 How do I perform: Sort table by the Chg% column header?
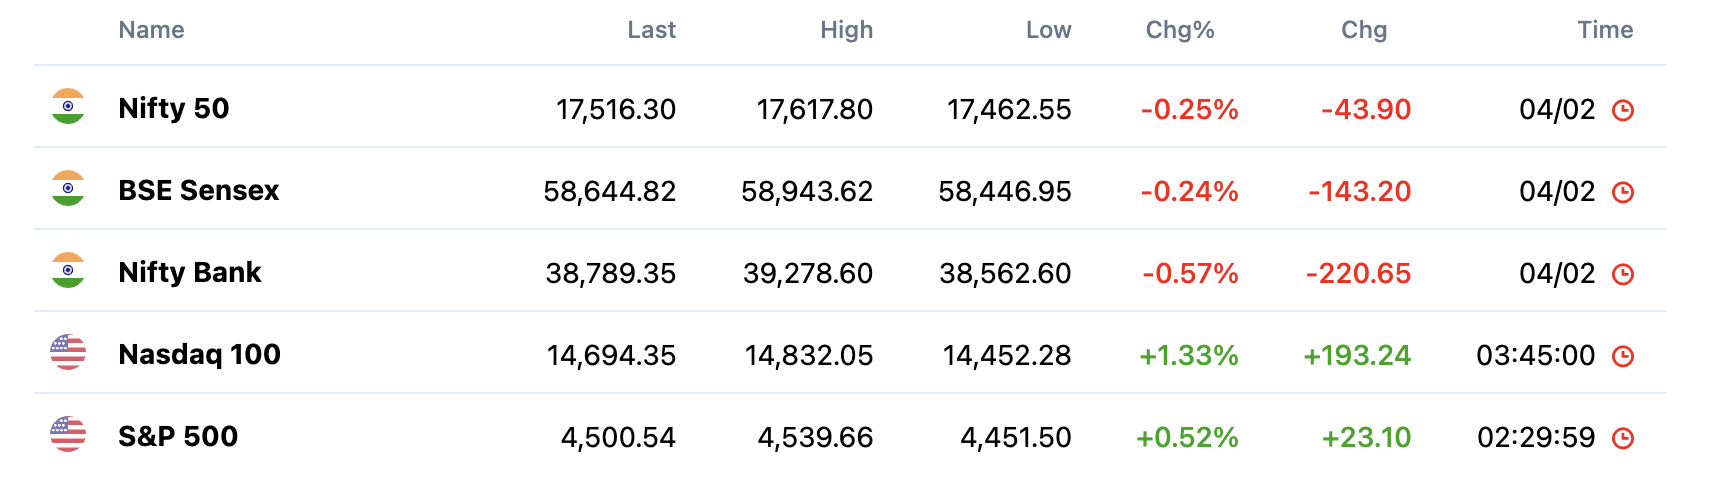pyautogui.click(x=1180, y=30)
